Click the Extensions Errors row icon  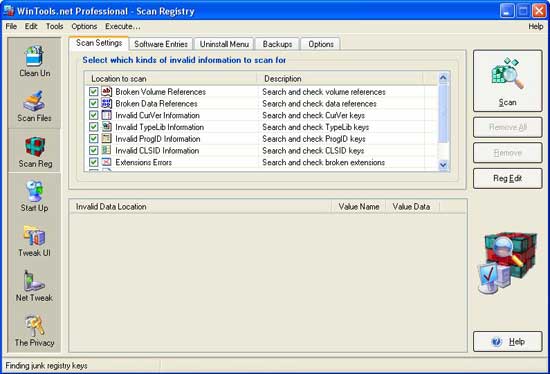coord(106,162)
